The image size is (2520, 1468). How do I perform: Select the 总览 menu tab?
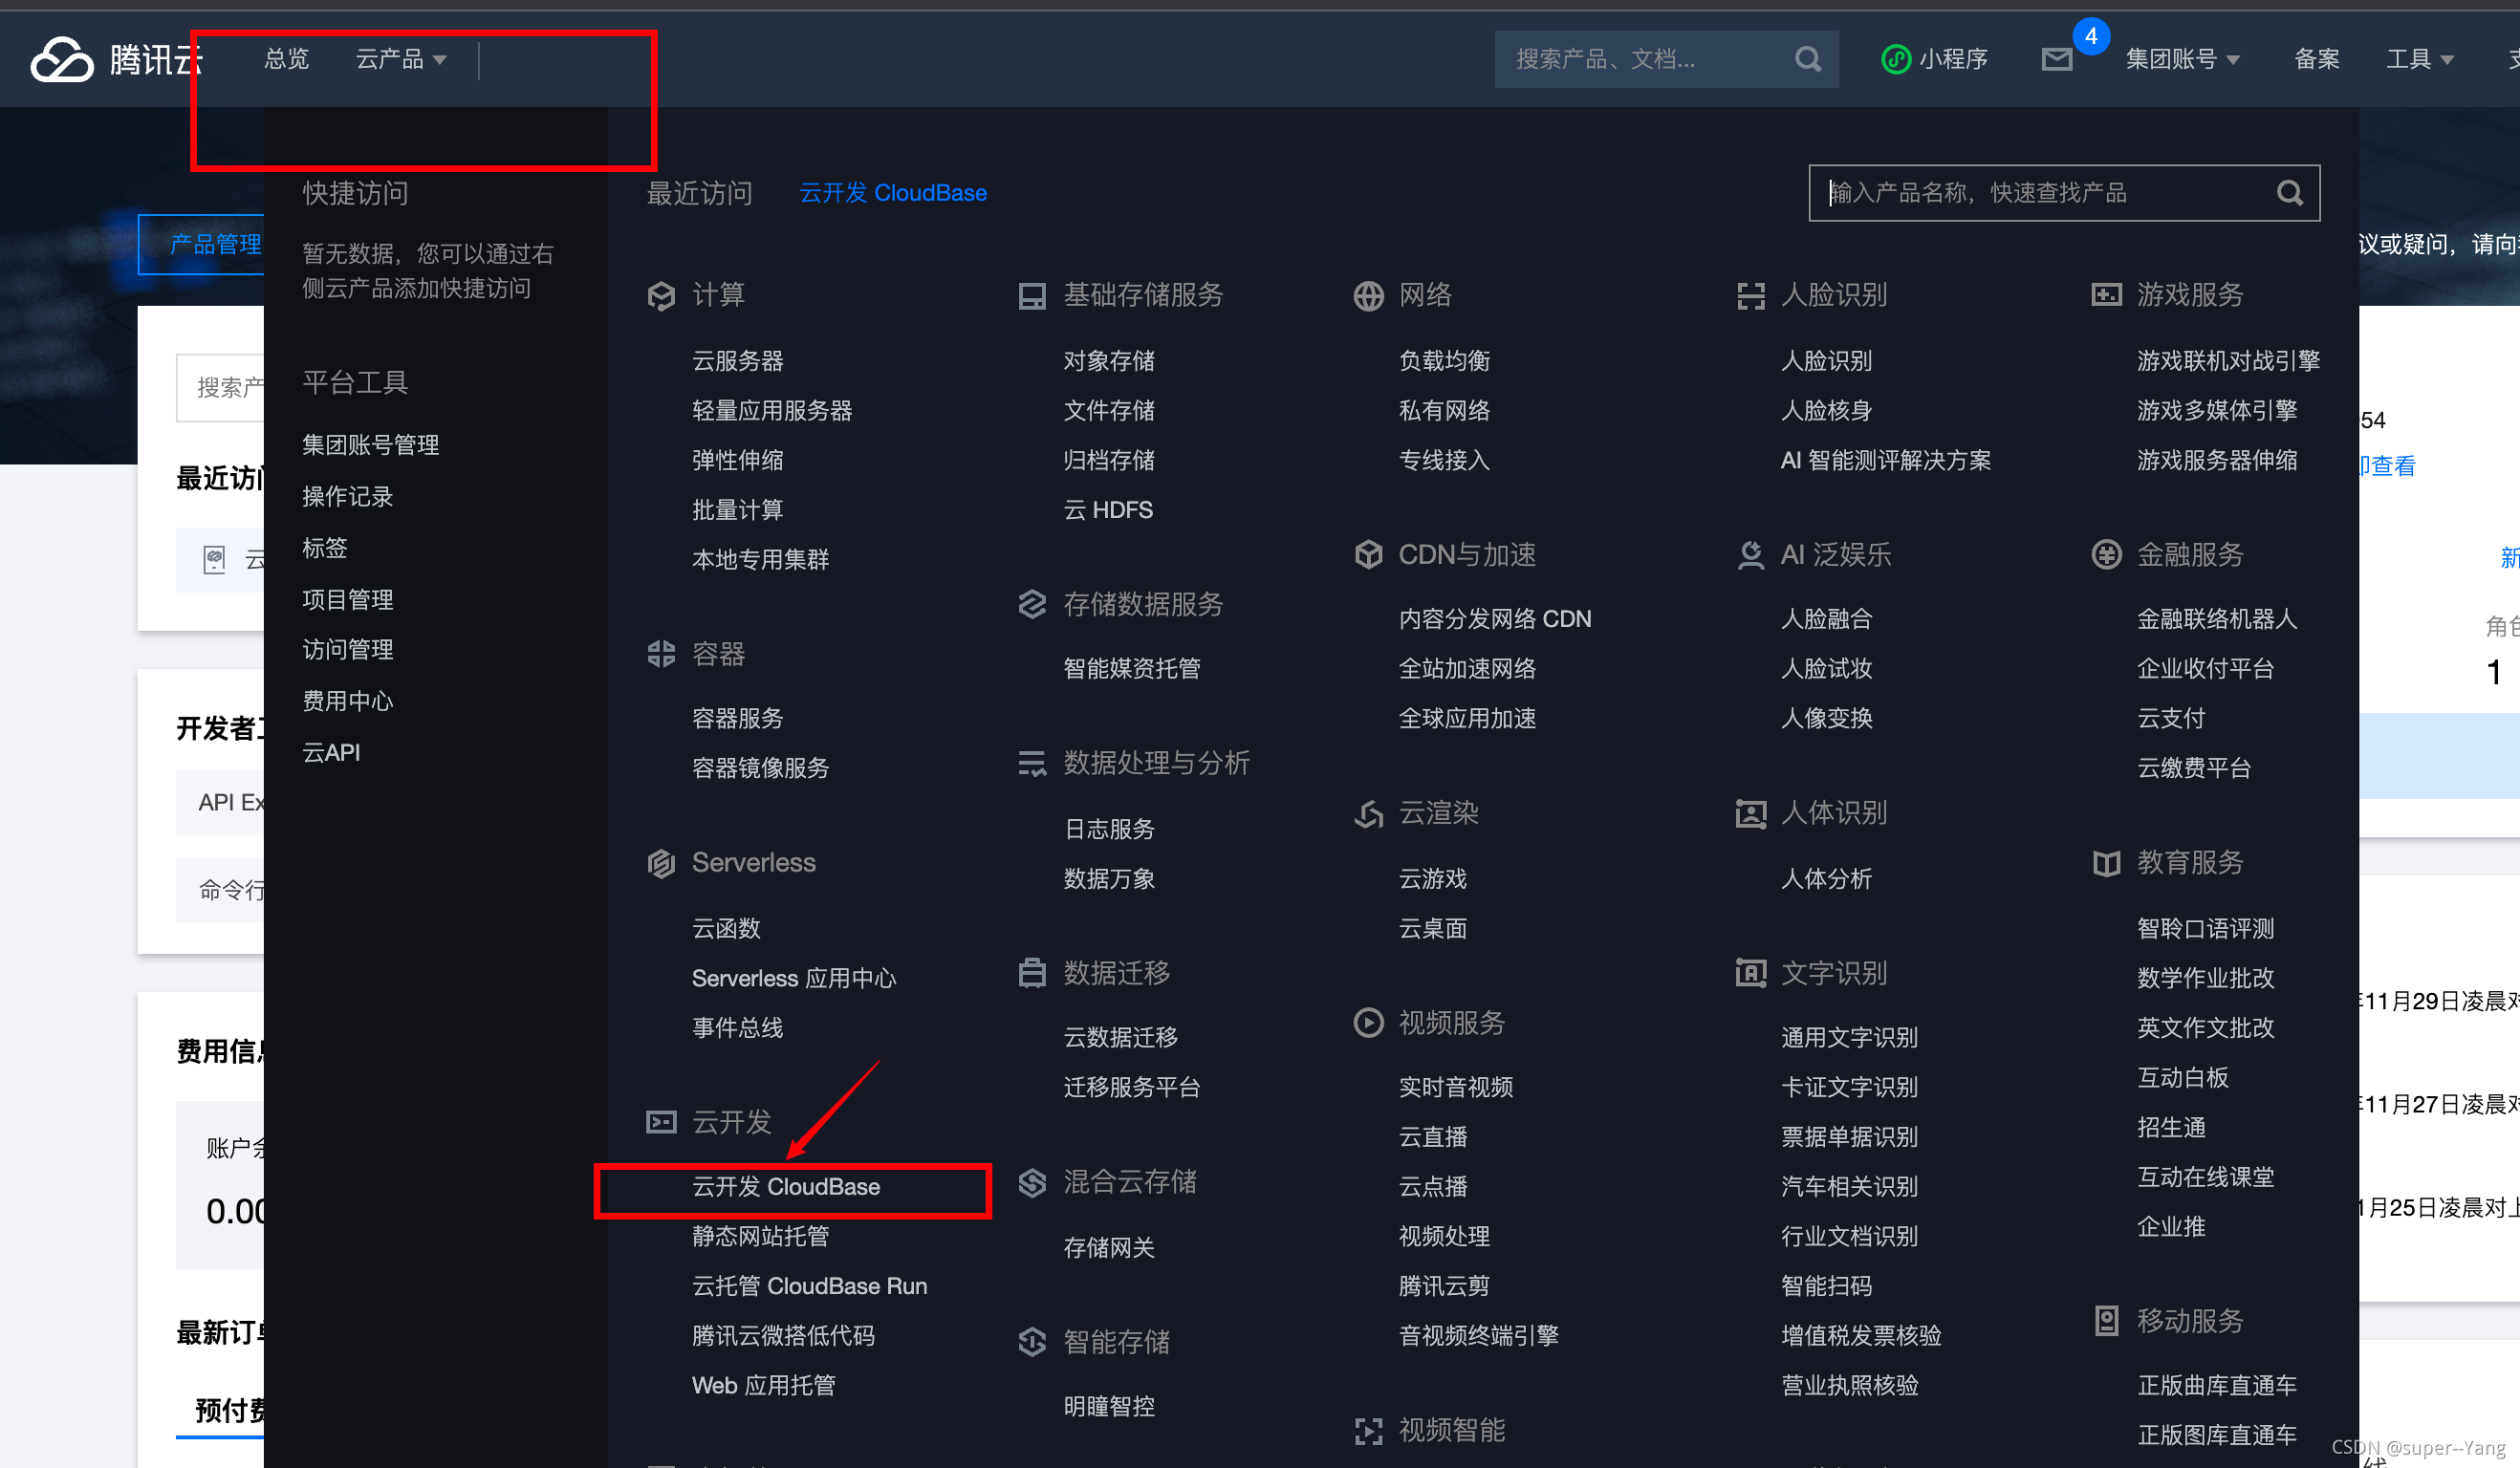[285, 59]
